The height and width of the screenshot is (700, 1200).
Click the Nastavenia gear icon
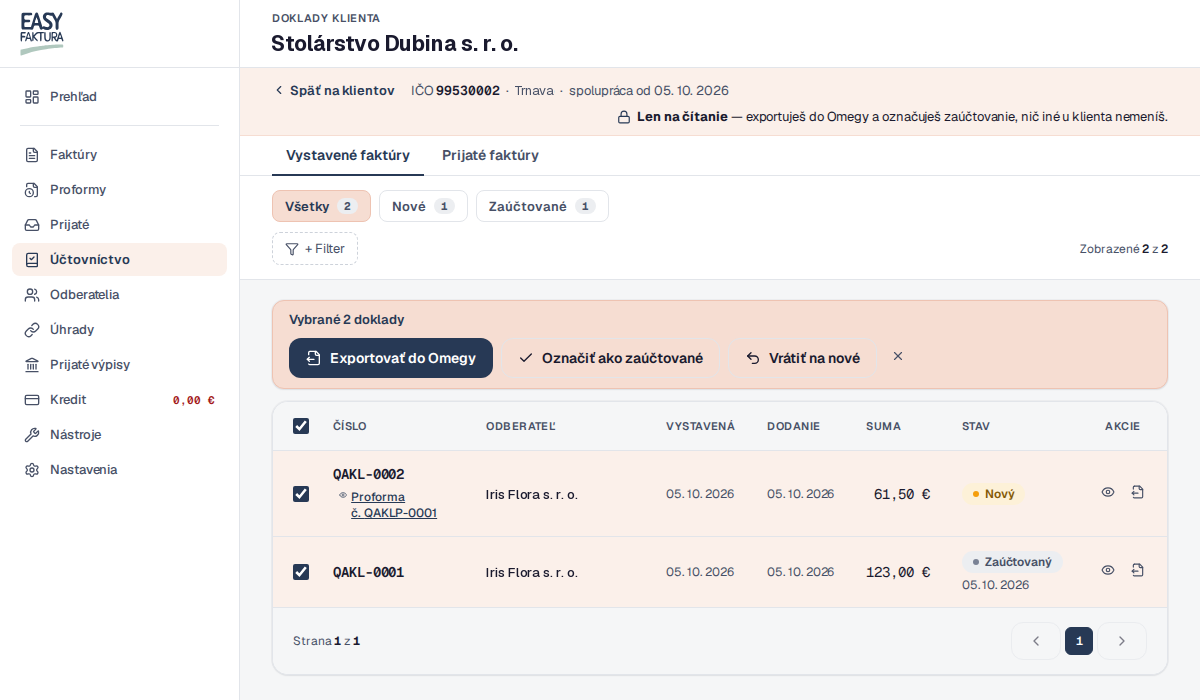pos(32,470)
